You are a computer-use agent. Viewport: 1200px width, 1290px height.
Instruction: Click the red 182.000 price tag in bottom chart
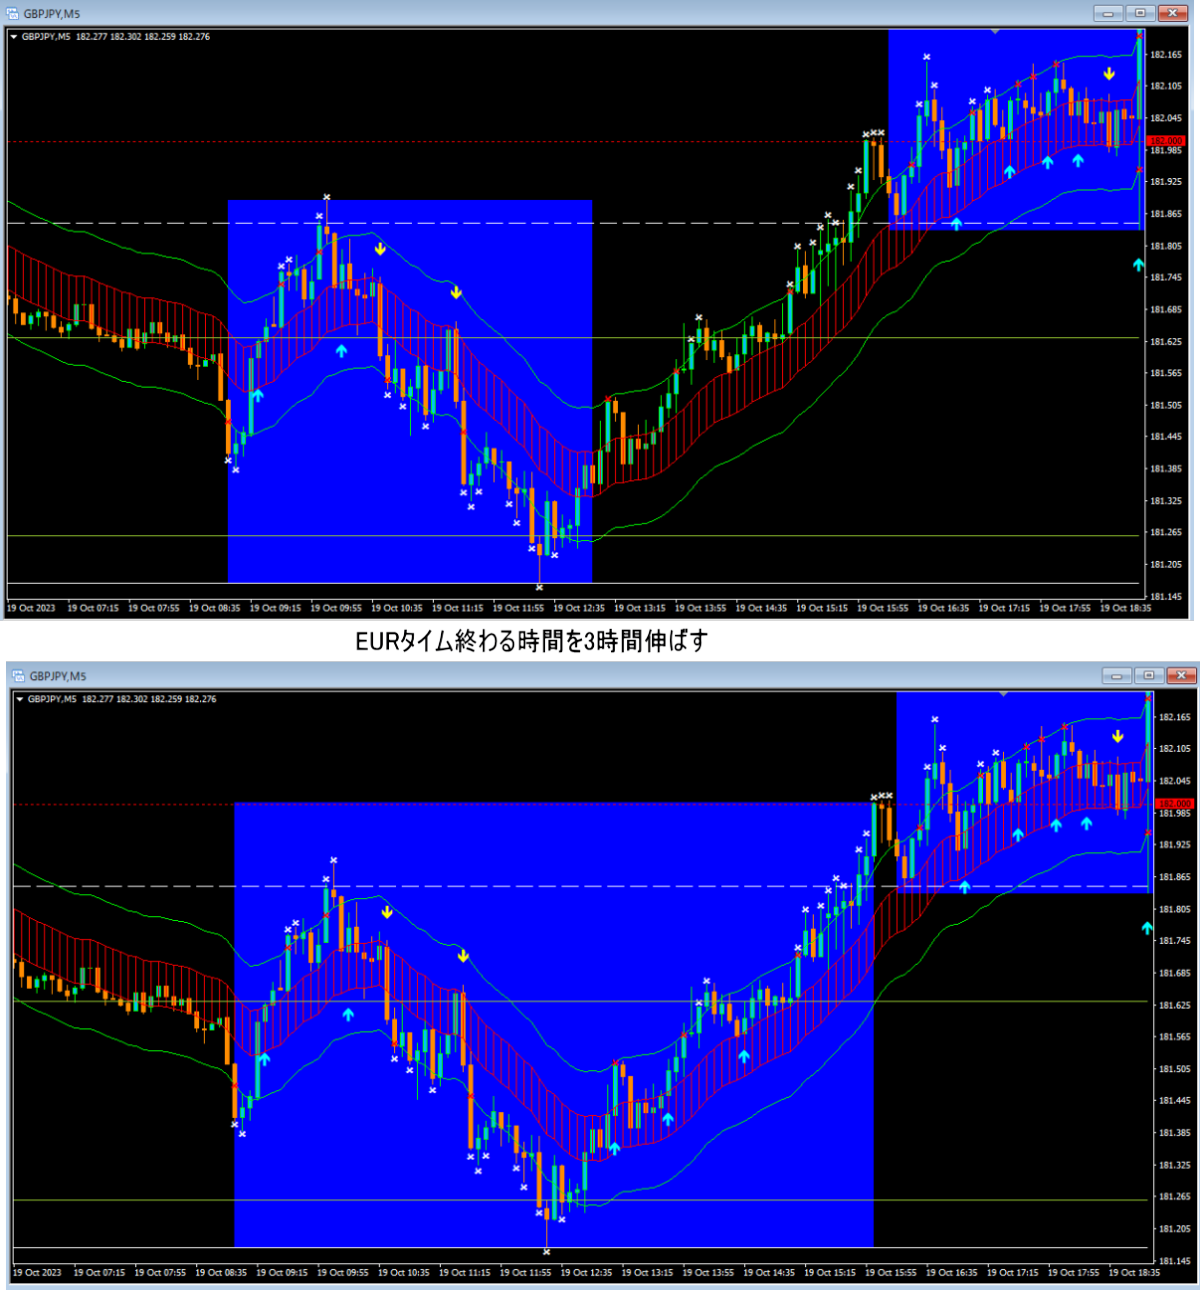click(x=1173, y=804)
